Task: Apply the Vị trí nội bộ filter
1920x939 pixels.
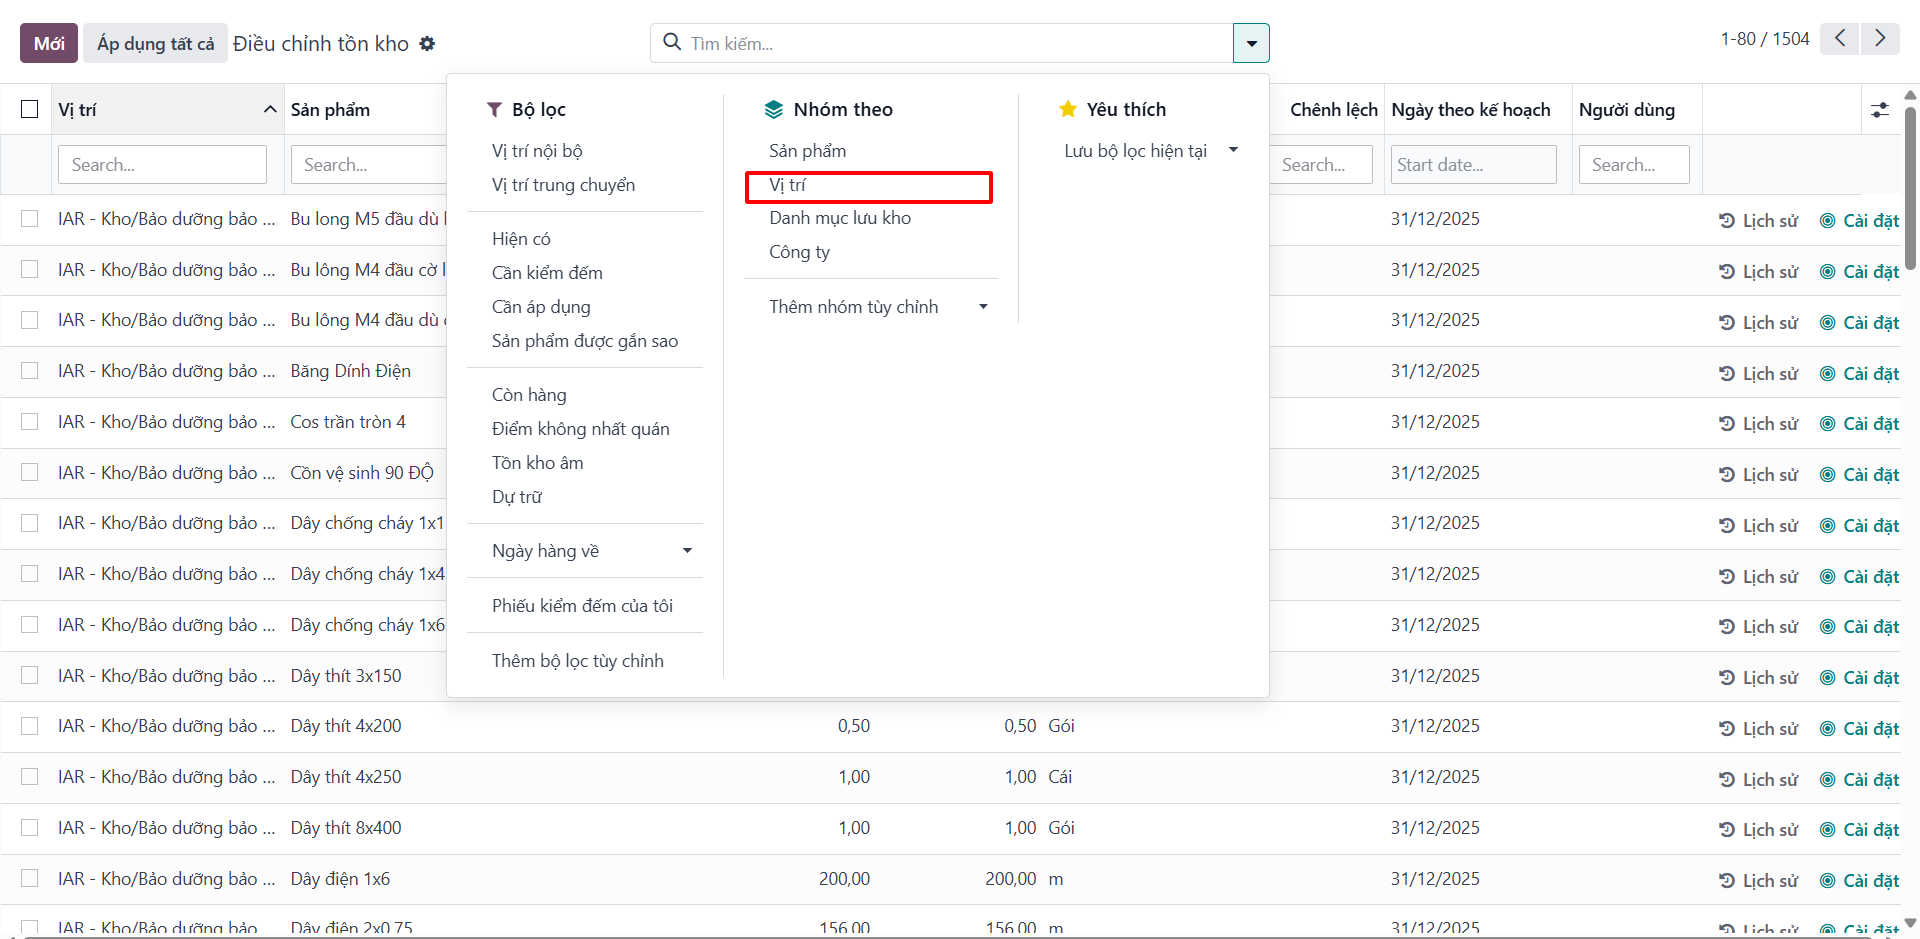Action: tap(537, 151)
